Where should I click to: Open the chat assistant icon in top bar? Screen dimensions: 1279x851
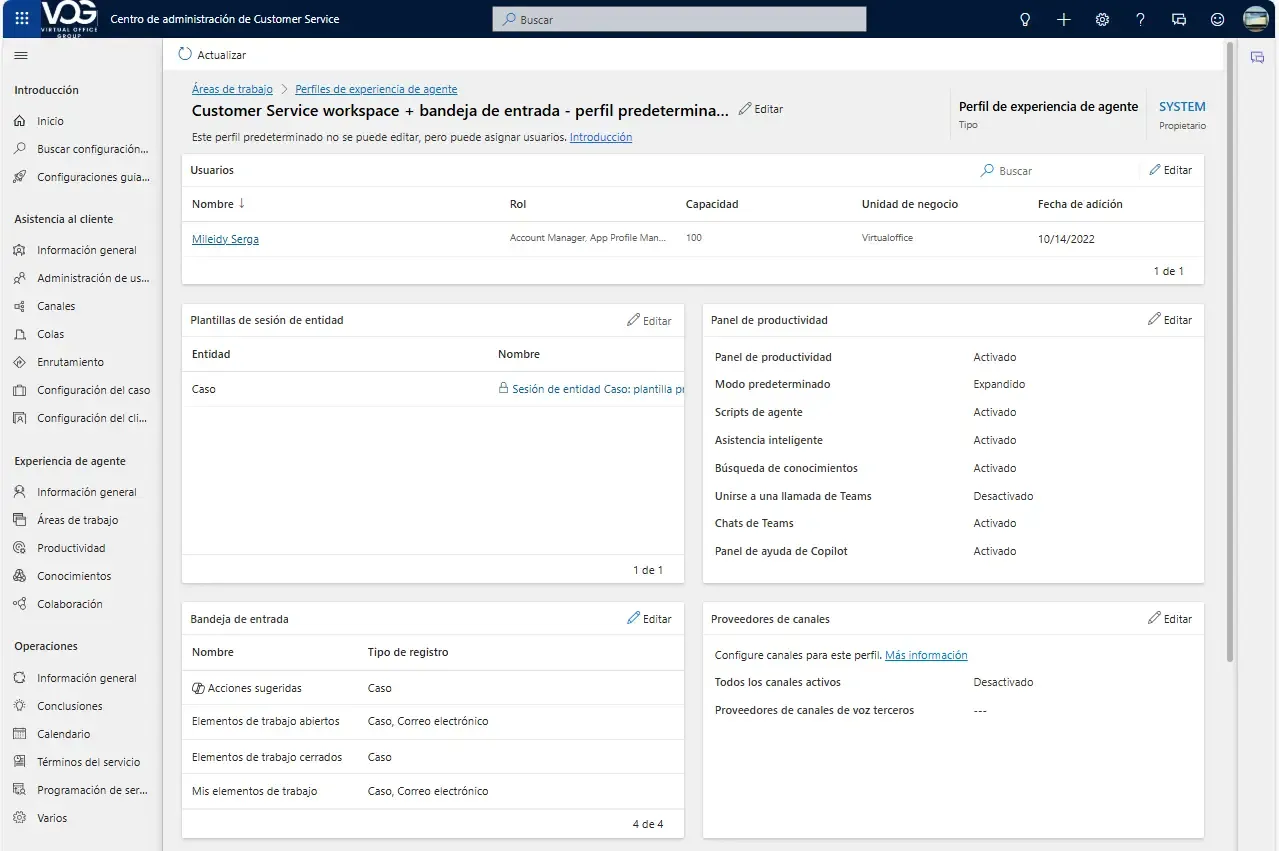click(1179, 19)
